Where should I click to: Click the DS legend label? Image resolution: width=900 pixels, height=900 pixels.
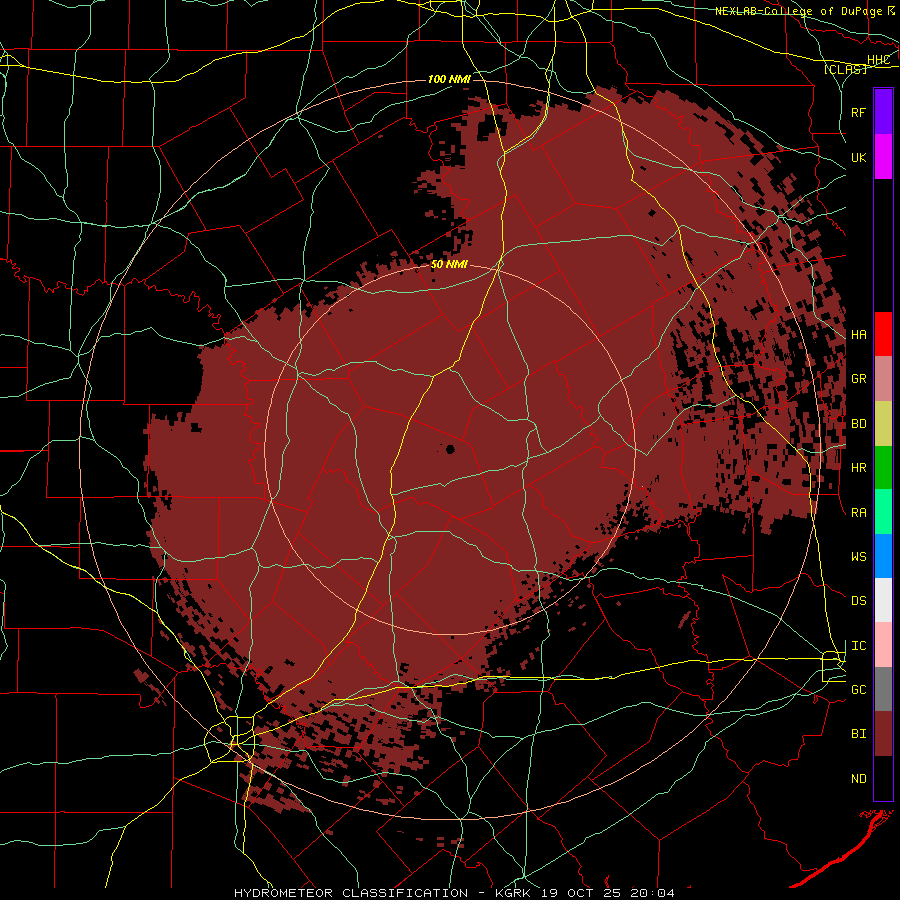(858, 601)
